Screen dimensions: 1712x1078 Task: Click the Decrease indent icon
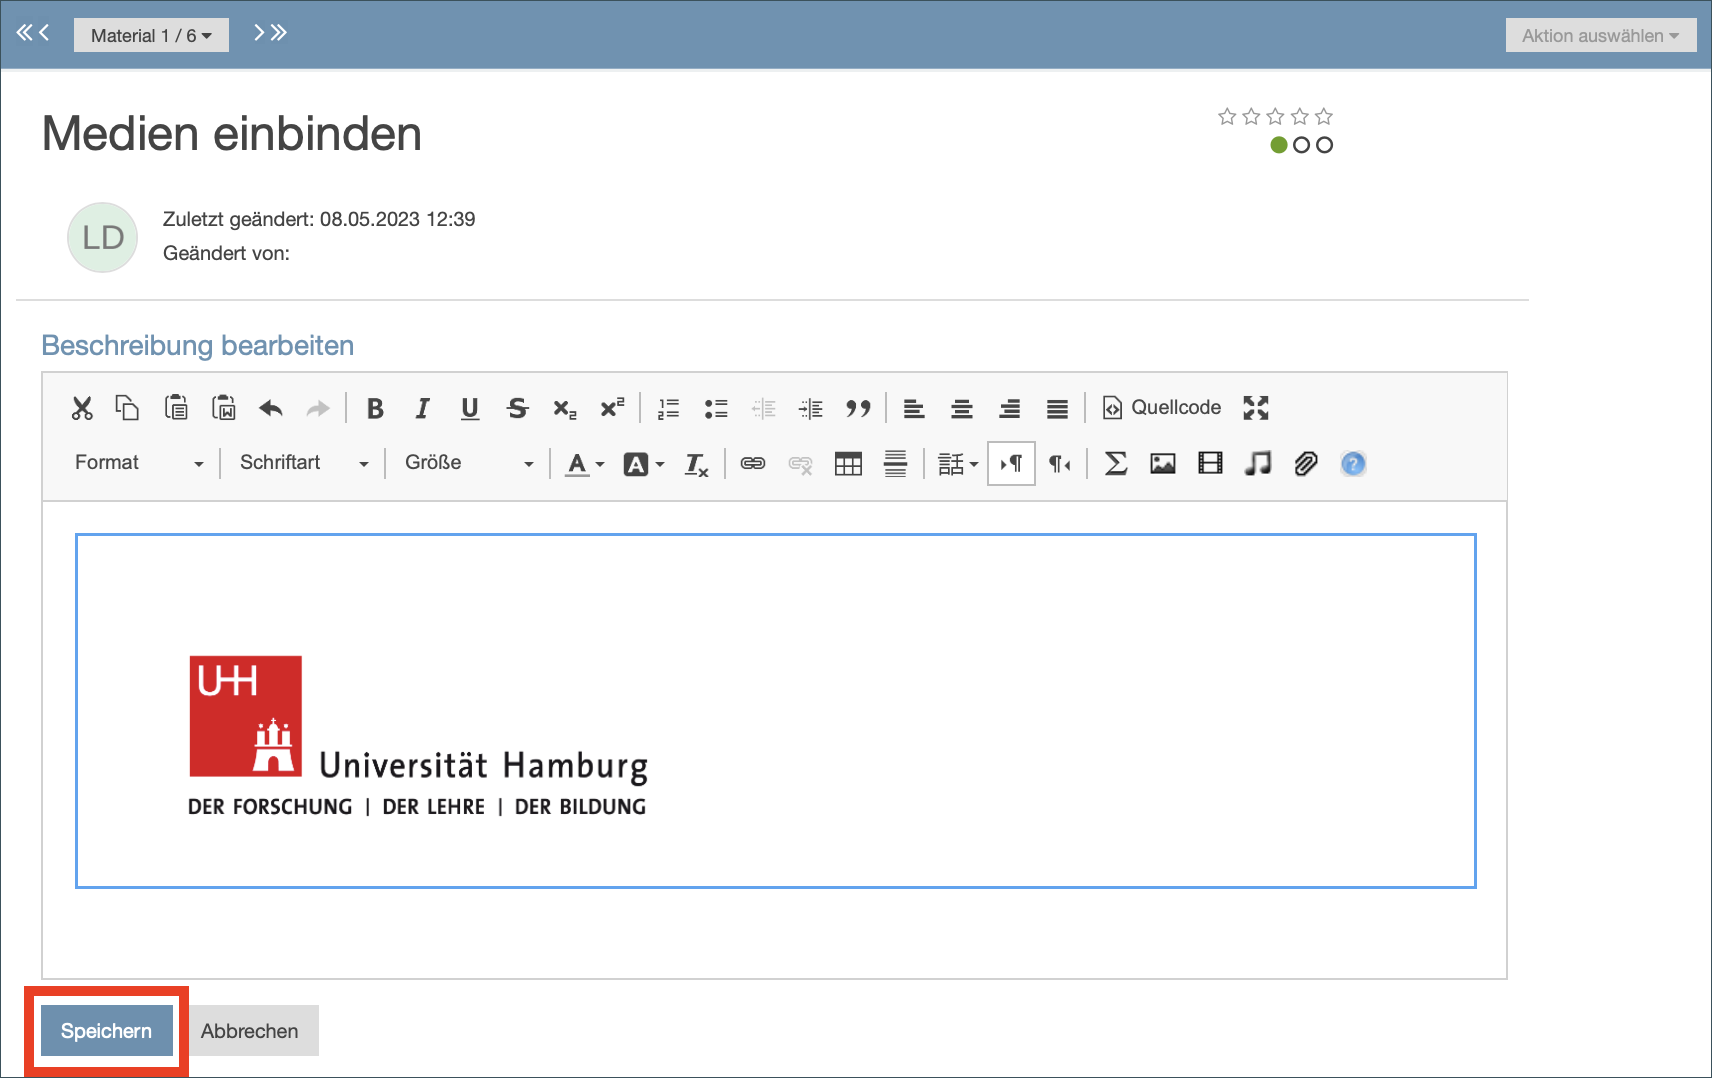[x=763, y=408]
